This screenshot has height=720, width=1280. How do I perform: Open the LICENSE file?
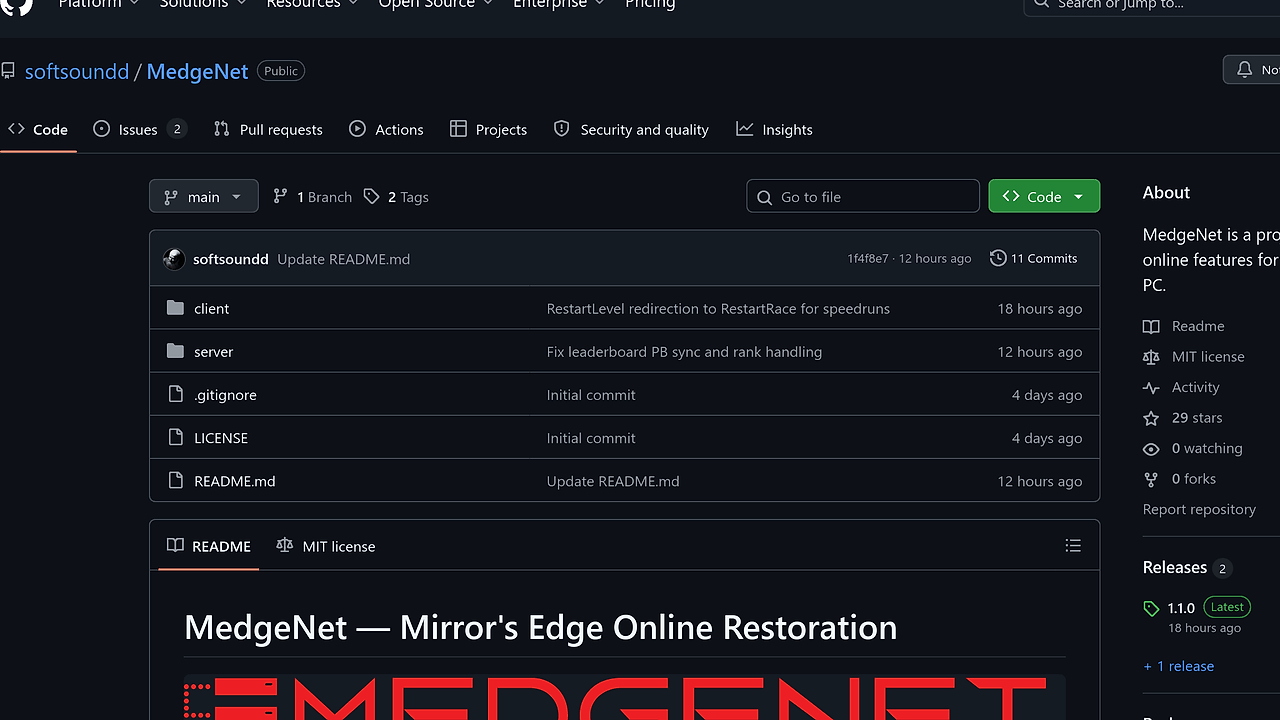(x=221, y=437)
